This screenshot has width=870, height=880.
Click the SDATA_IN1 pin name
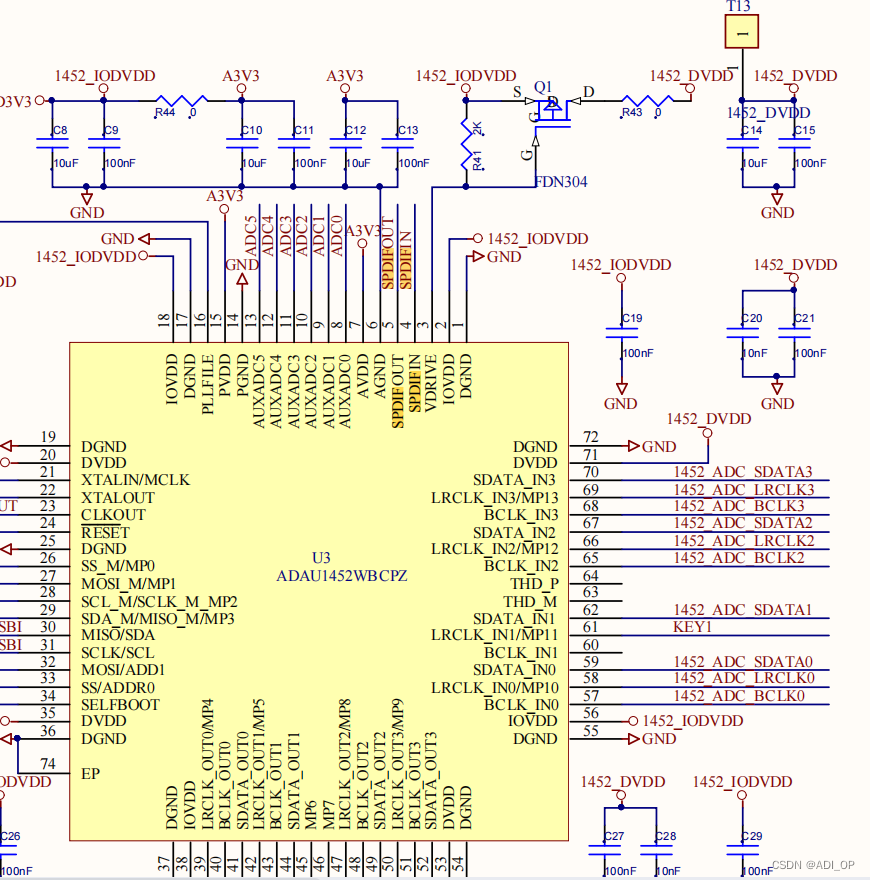(x=514, y=619)
